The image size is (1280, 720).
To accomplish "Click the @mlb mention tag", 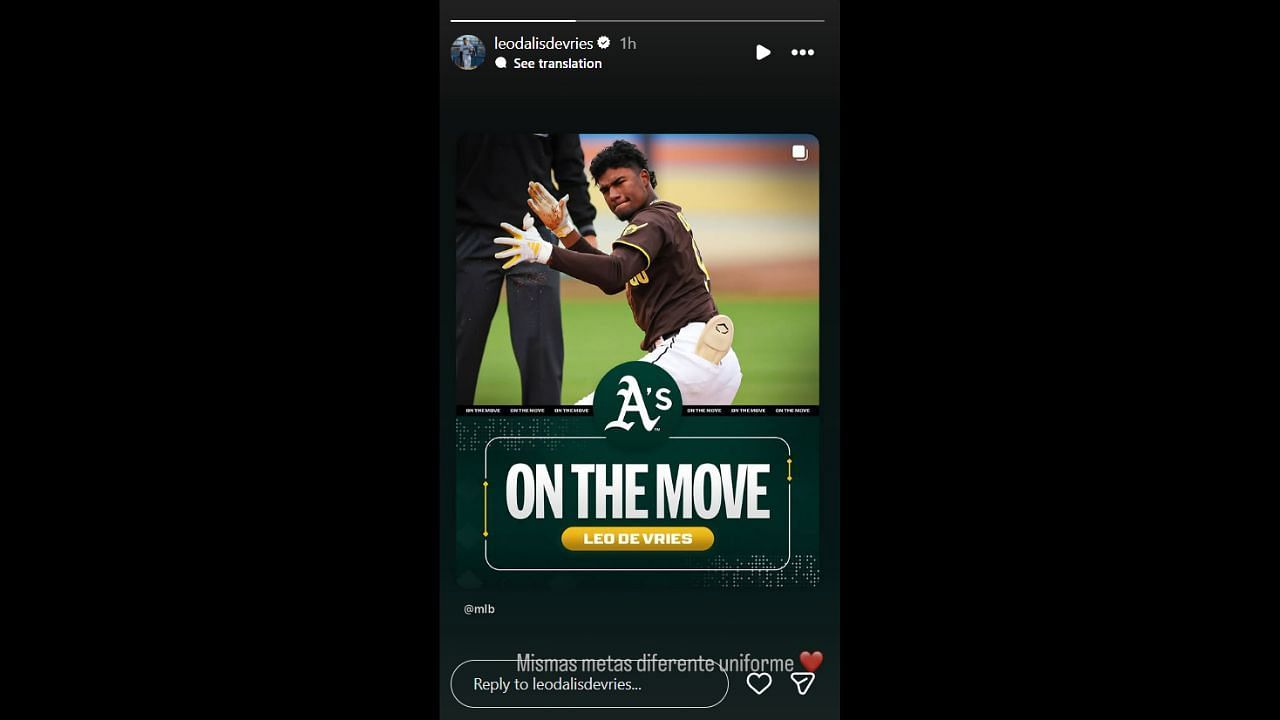I will [x=479, y=608].
